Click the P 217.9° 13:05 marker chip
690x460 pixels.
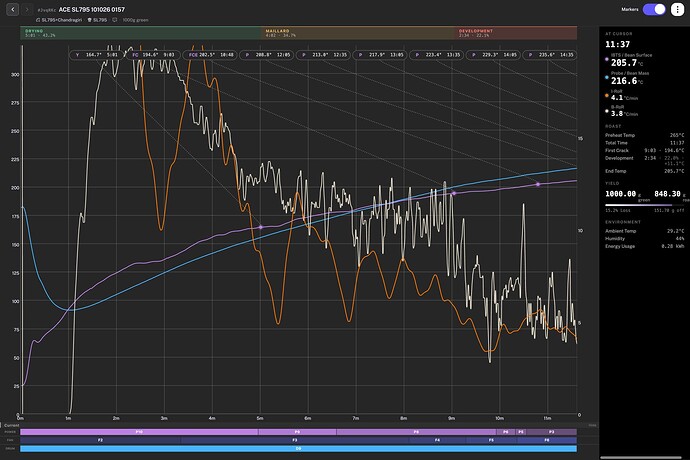pyautogui.click(x=380, y=55)
